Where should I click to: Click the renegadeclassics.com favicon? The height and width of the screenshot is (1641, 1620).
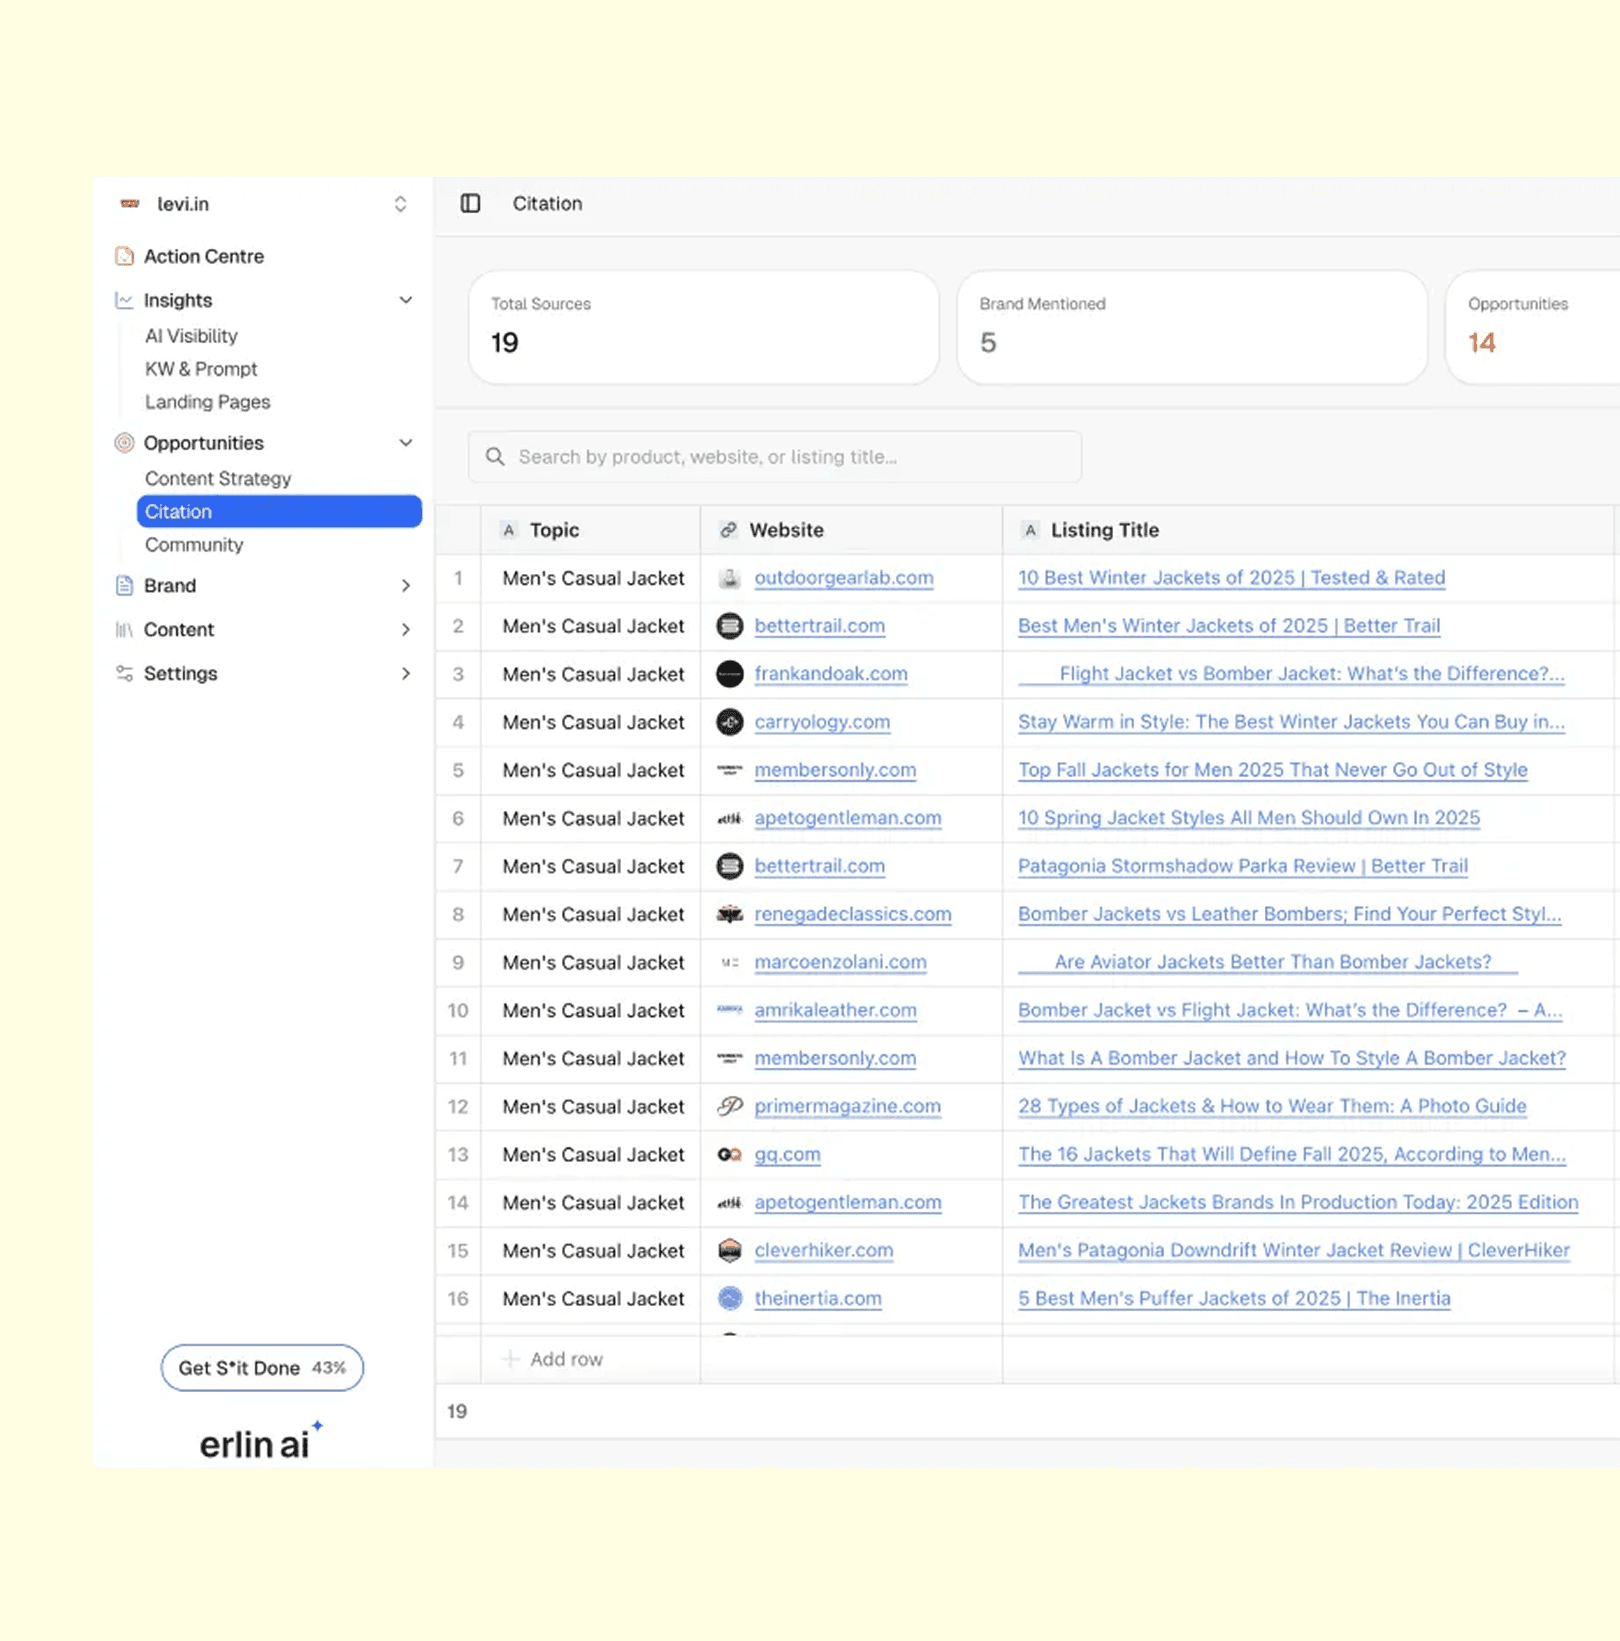pyautogui.click(x=730, y=914)
